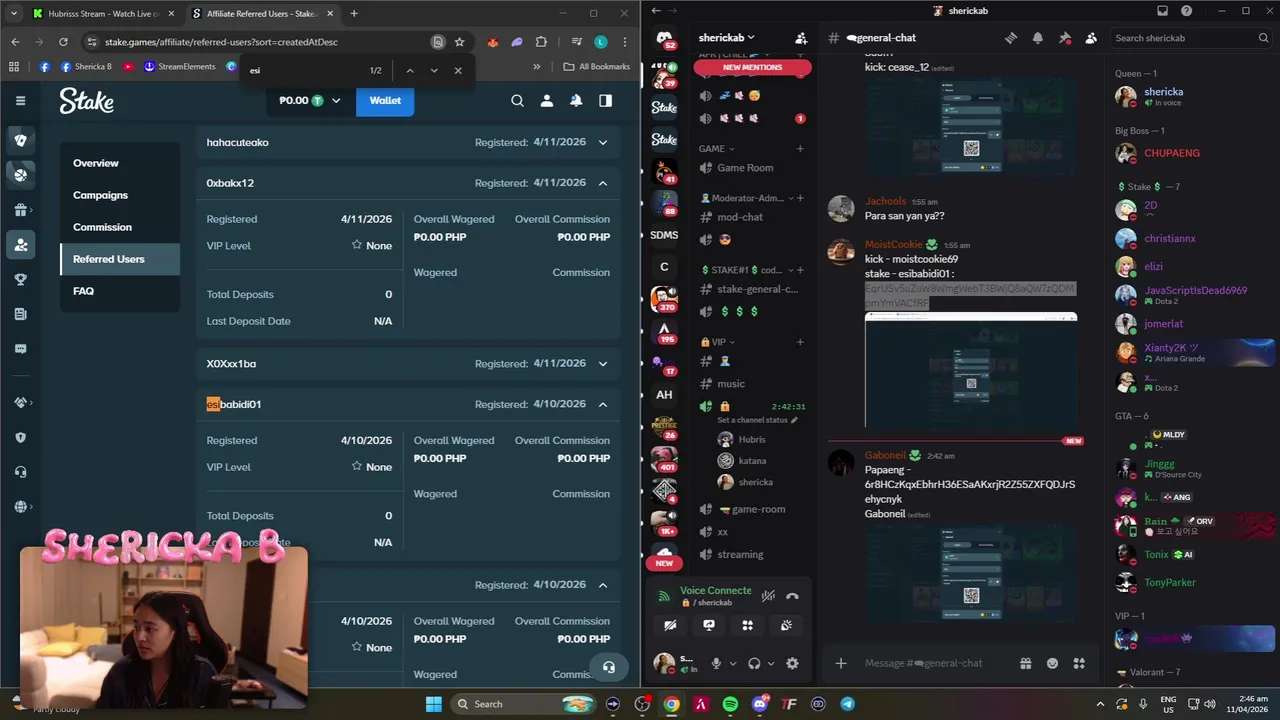1280x720 pixels.
Task: Open Discord help question mark
Action: (x=1186, y=11)
